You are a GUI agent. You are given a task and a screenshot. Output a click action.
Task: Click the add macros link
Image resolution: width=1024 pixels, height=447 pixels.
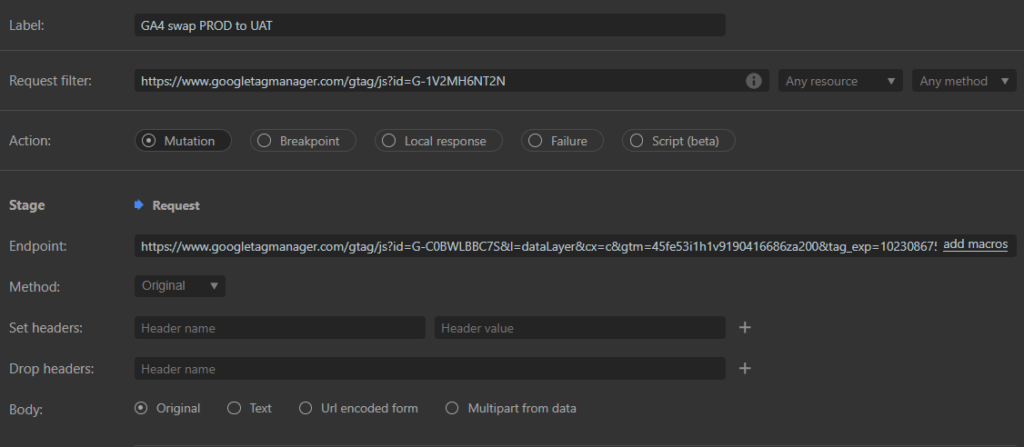(975, 244)
